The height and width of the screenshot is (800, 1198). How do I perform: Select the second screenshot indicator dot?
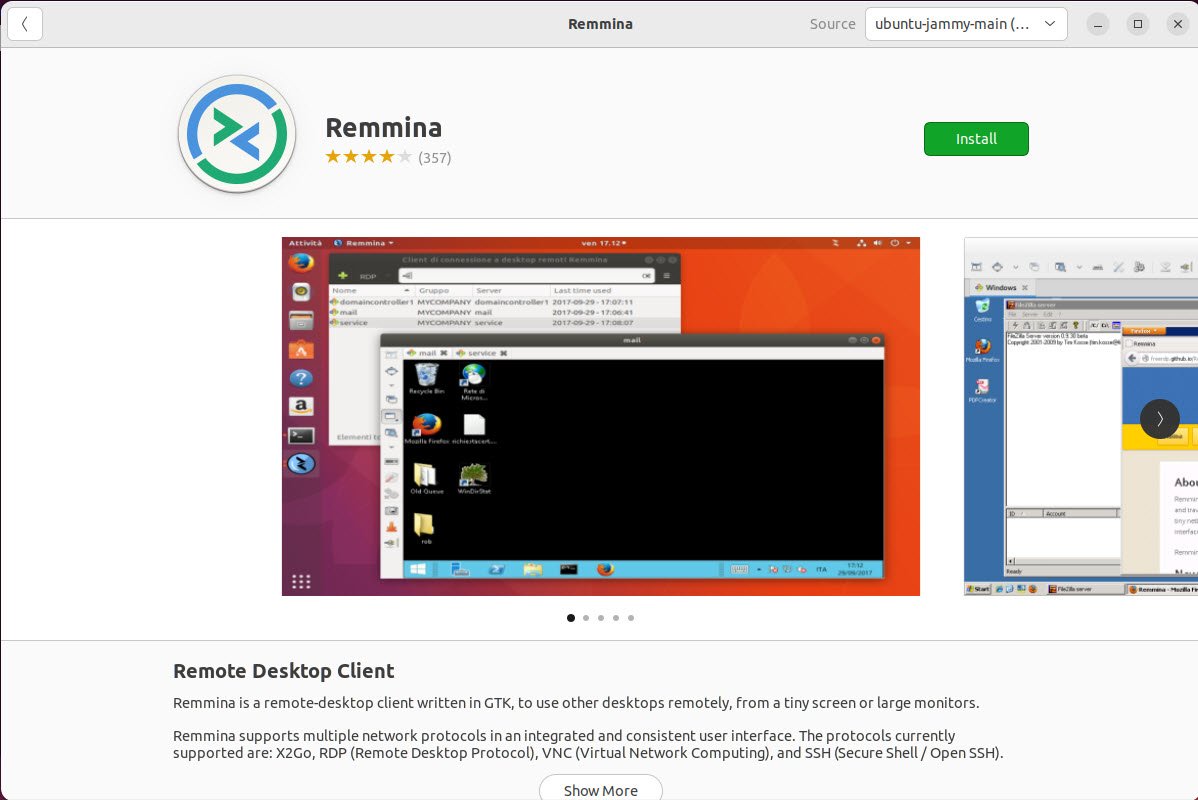586,618
